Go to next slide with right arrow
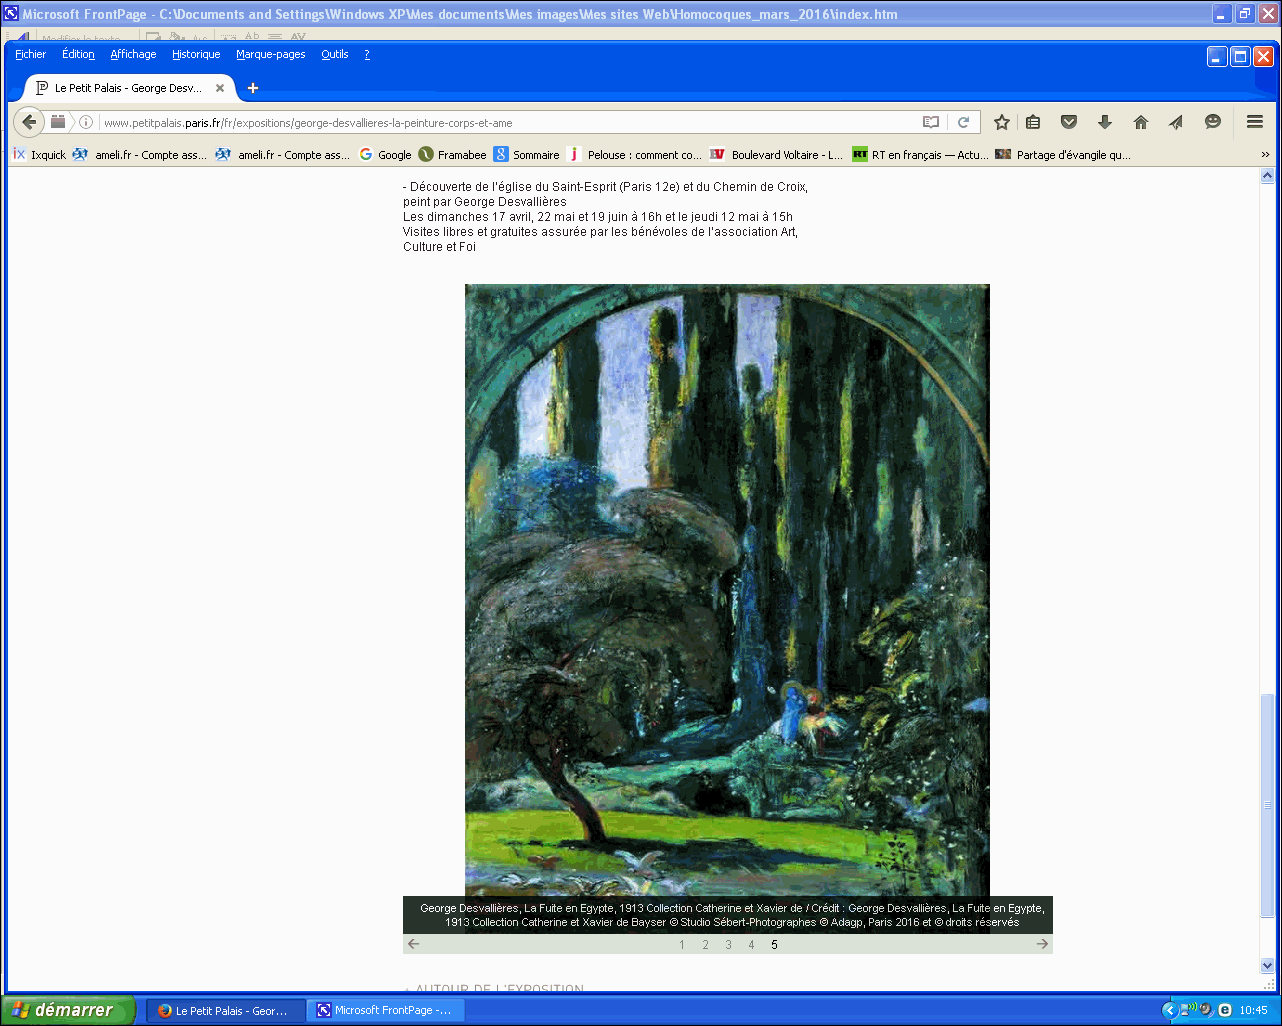 click(1042, 944)
